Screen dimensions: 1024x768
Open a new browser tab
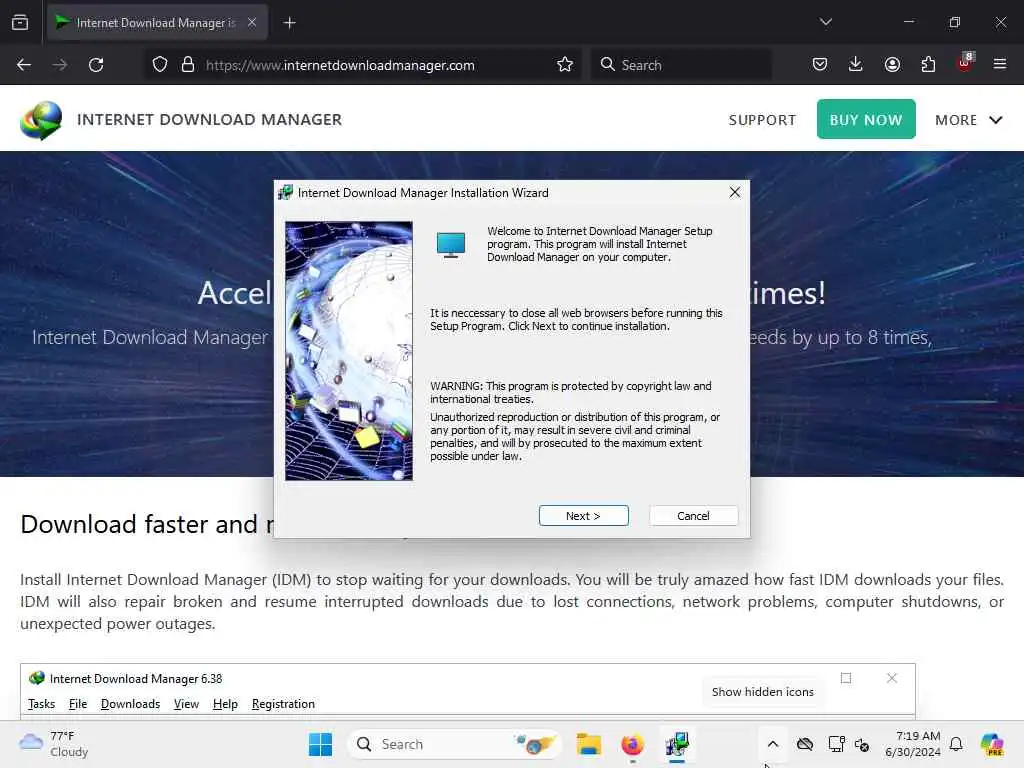point(289,23)
